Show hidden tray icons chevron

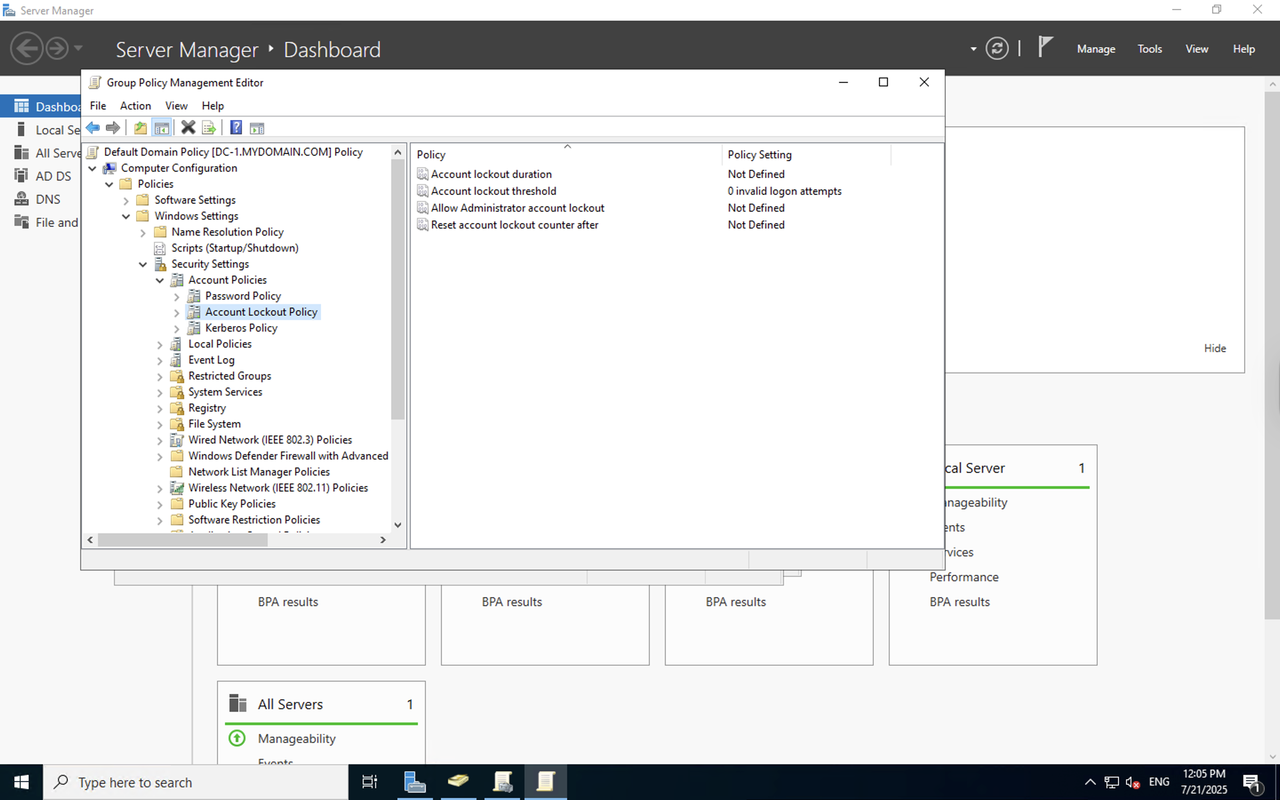click(x=1090, y=782)
